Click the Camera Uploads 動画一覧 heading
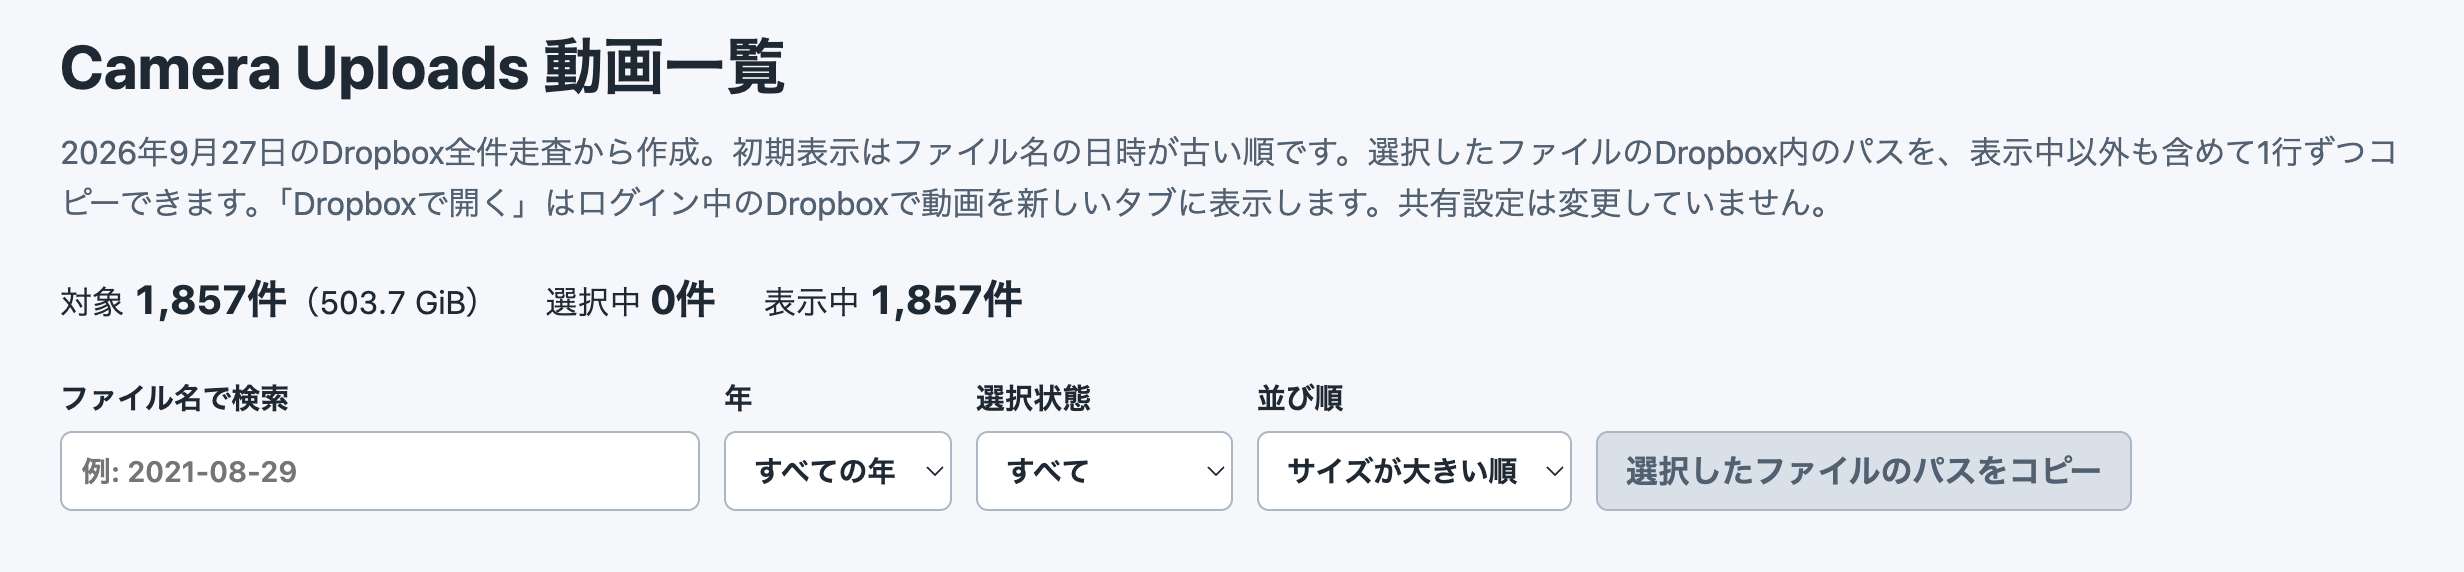 click(x=423, y=68)
